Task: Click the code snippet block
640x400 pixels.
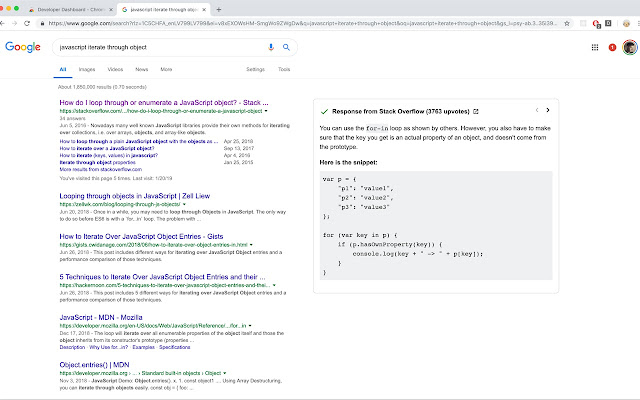Action: (x=436, y=225)
